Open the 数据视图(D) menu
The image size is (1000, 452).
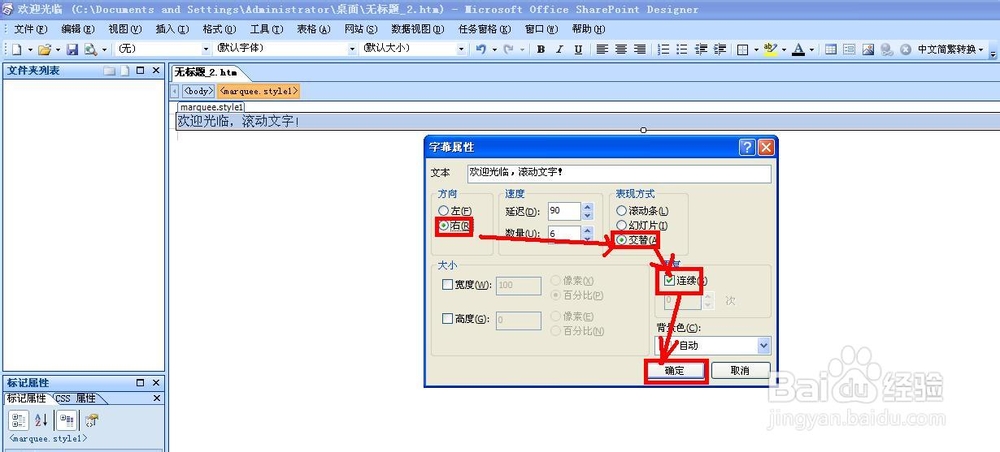[418, 29]
